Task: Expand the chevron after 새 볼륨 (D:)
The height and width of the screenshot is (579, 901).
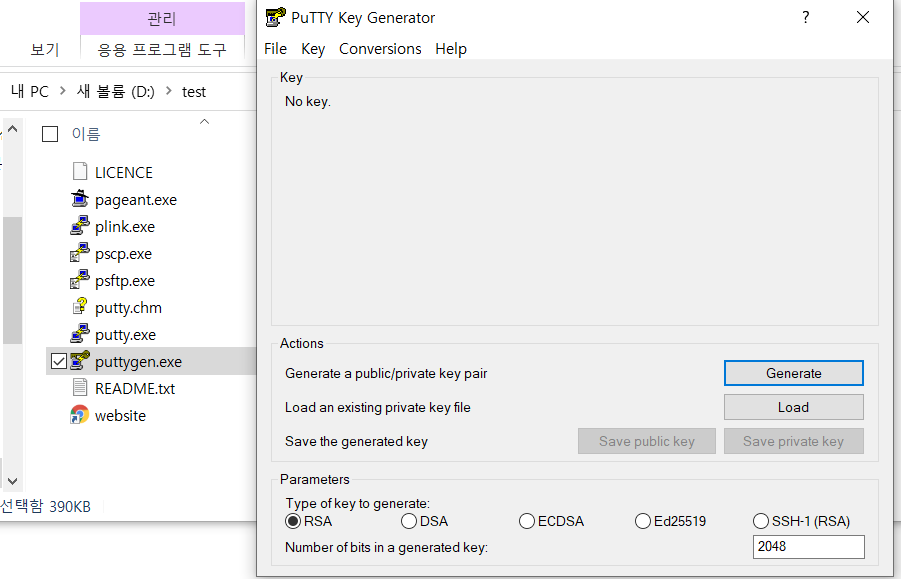Action: point(168,91)
